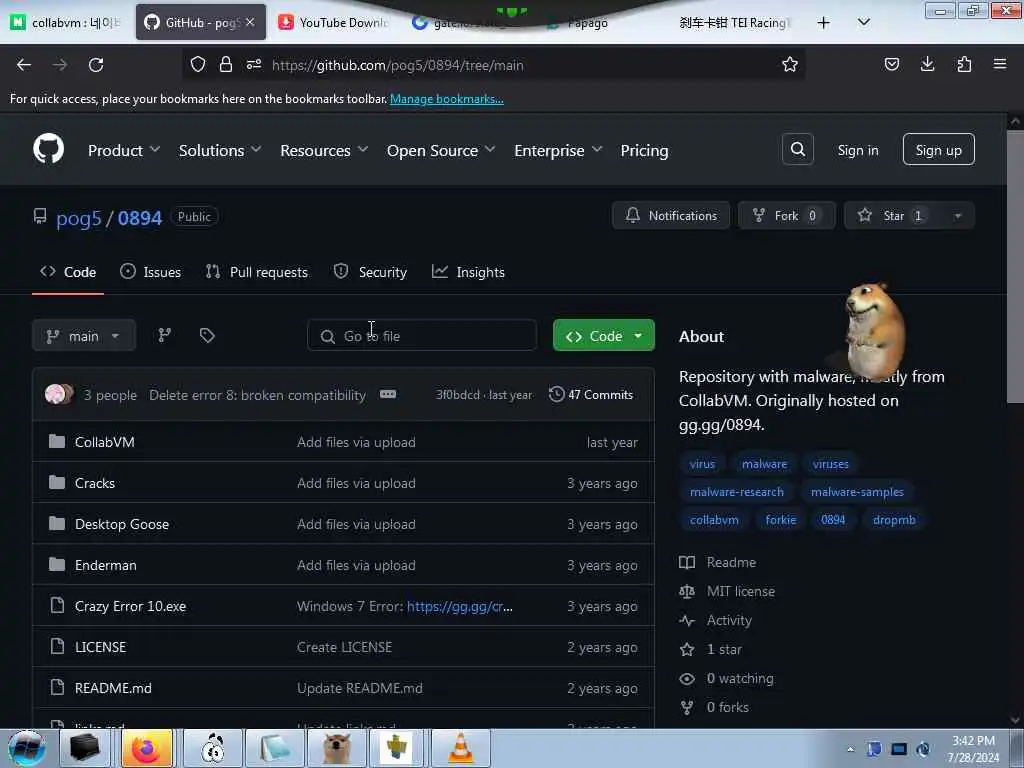Expand the Enterprise menu
Screen dimensions: 1024x768
558,150
